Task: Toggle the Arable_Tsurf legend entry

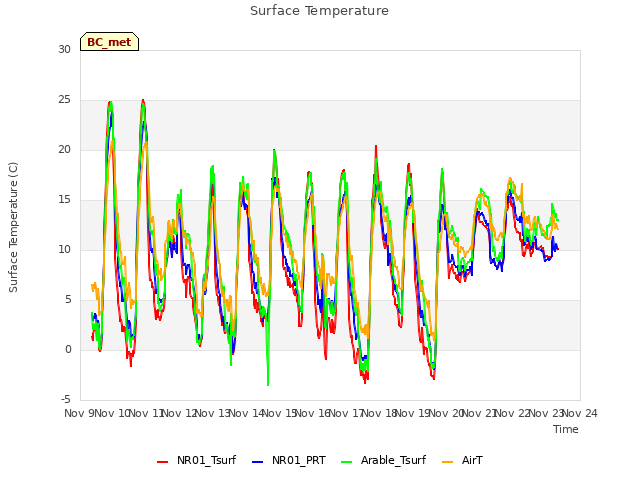Action: pos(383,461)
